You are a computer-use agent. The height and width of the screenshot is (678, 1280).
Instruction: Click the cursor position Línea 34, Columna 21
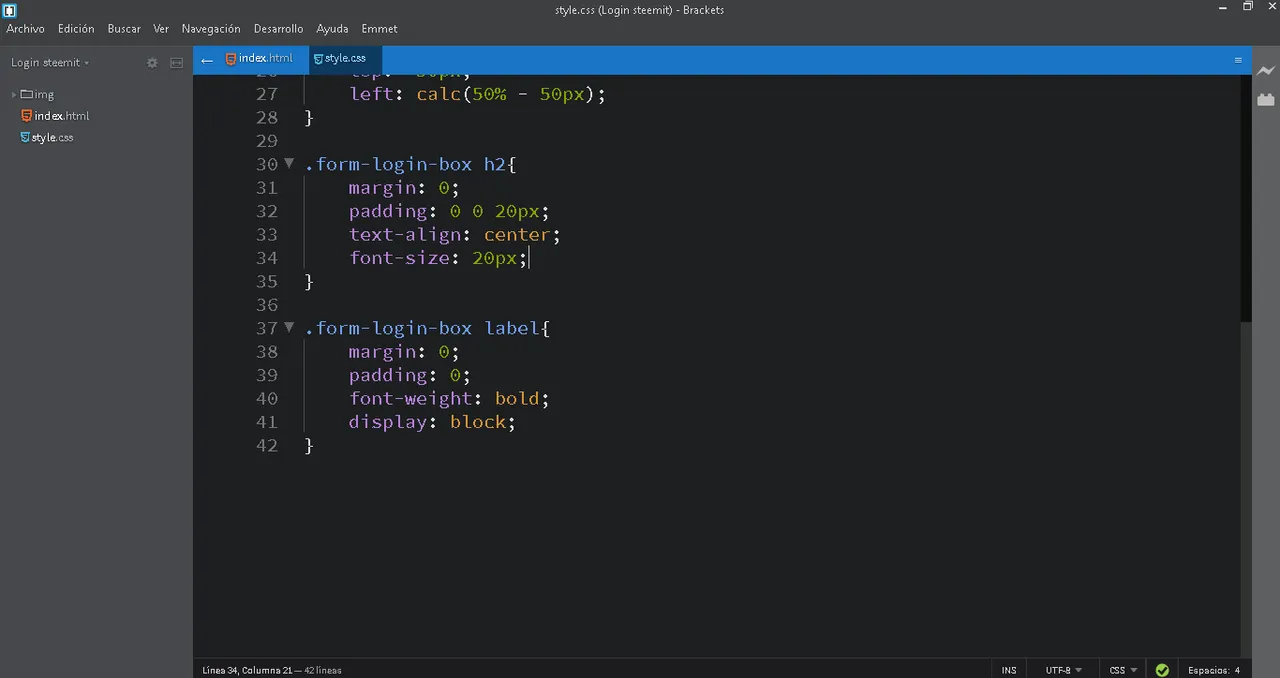248,670
